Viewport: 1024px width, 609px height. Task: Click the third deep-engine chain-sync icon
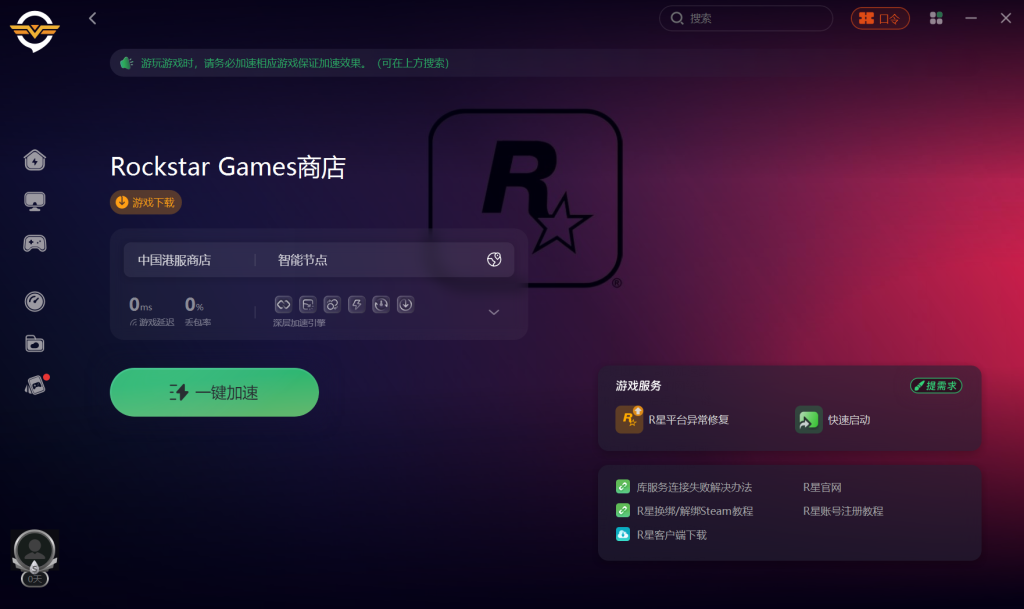[332, 304]
